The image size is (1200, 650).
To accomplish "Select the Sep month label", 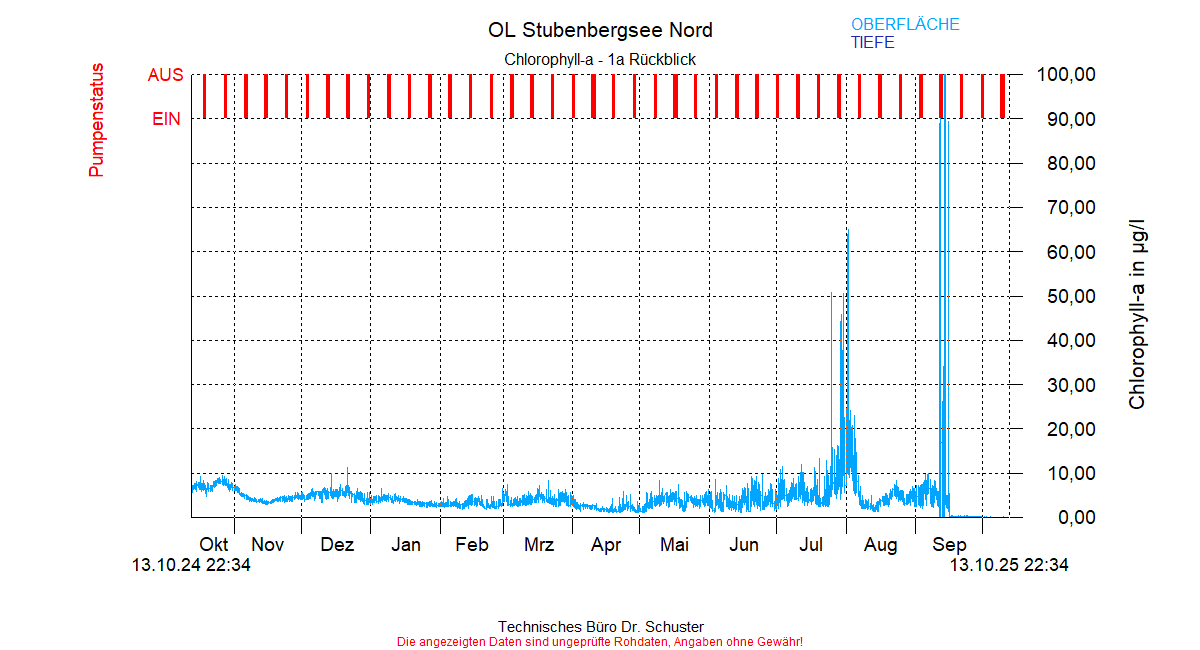I will point(949,545).
